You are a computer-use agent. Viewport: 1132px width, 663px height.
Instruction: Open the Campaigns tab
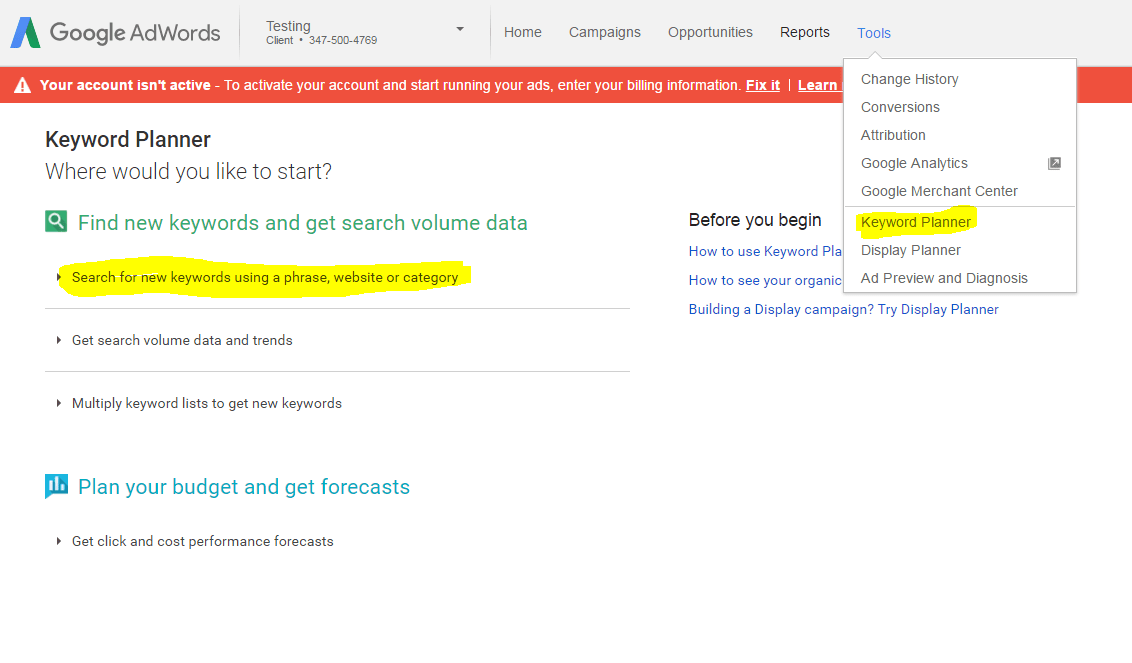(x=605, y=32)
